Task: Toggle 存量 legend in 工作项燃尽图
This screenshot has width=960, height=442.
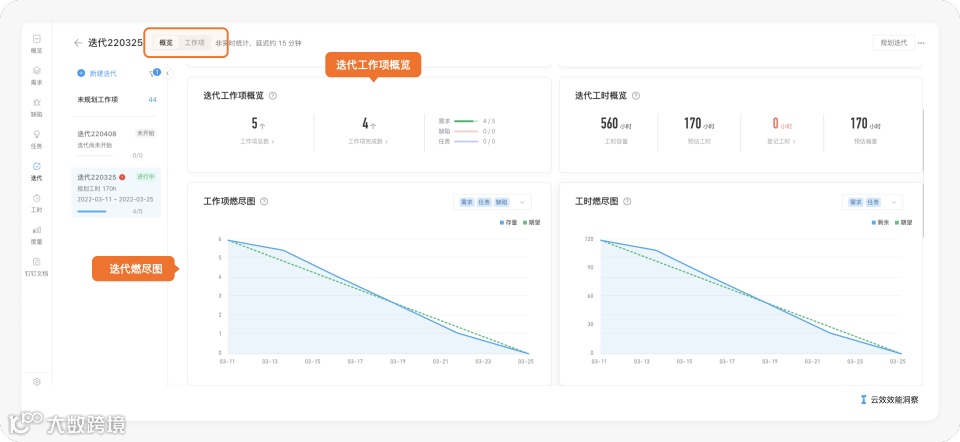Action: [x=509, y=223]
